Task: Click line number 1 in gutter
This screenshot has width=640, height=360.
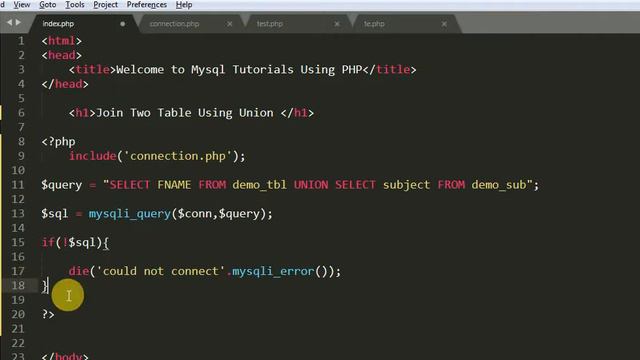Action: click(21, 41)
